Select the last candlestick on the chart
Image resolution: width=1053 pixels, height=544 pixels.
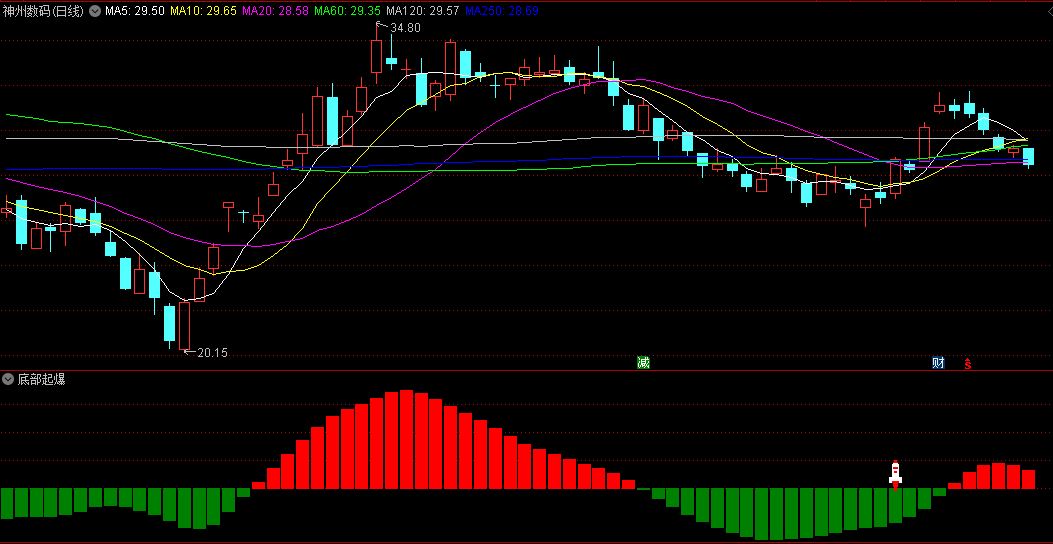click(x=1028, y=156)
